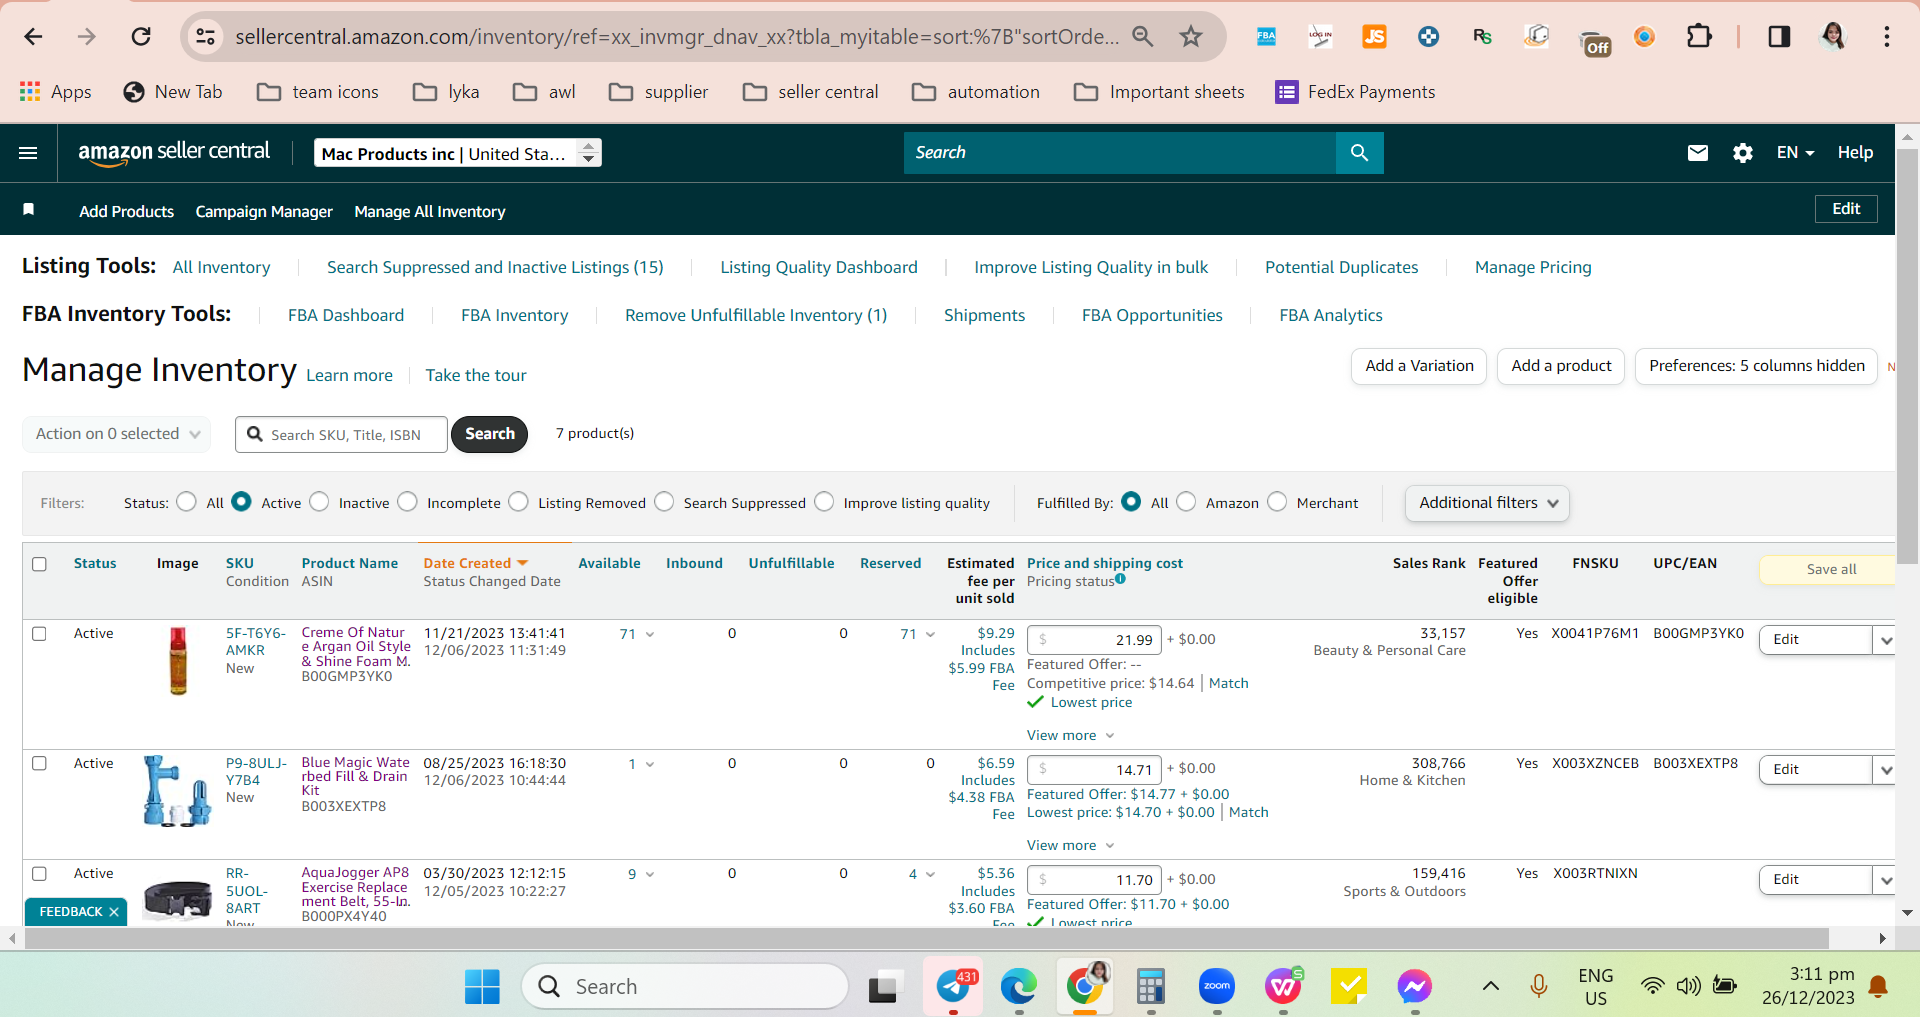Open the account switcher Mac Products inc

(457, 153)
